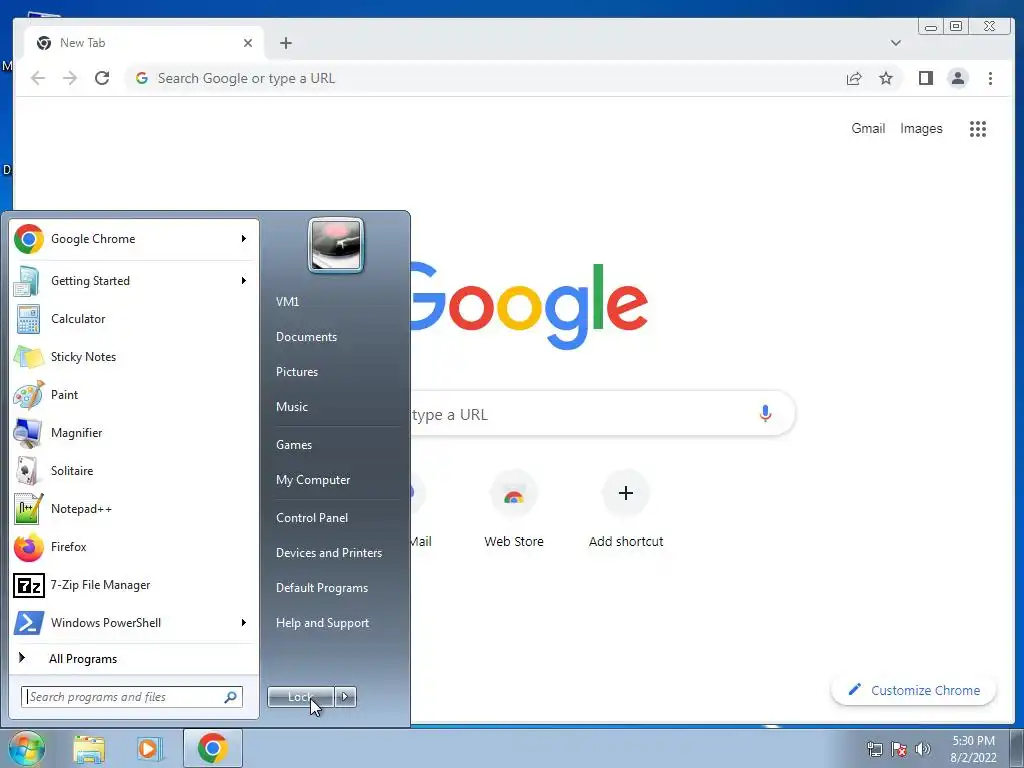Focus the Search programs and files box

(131, 697)
